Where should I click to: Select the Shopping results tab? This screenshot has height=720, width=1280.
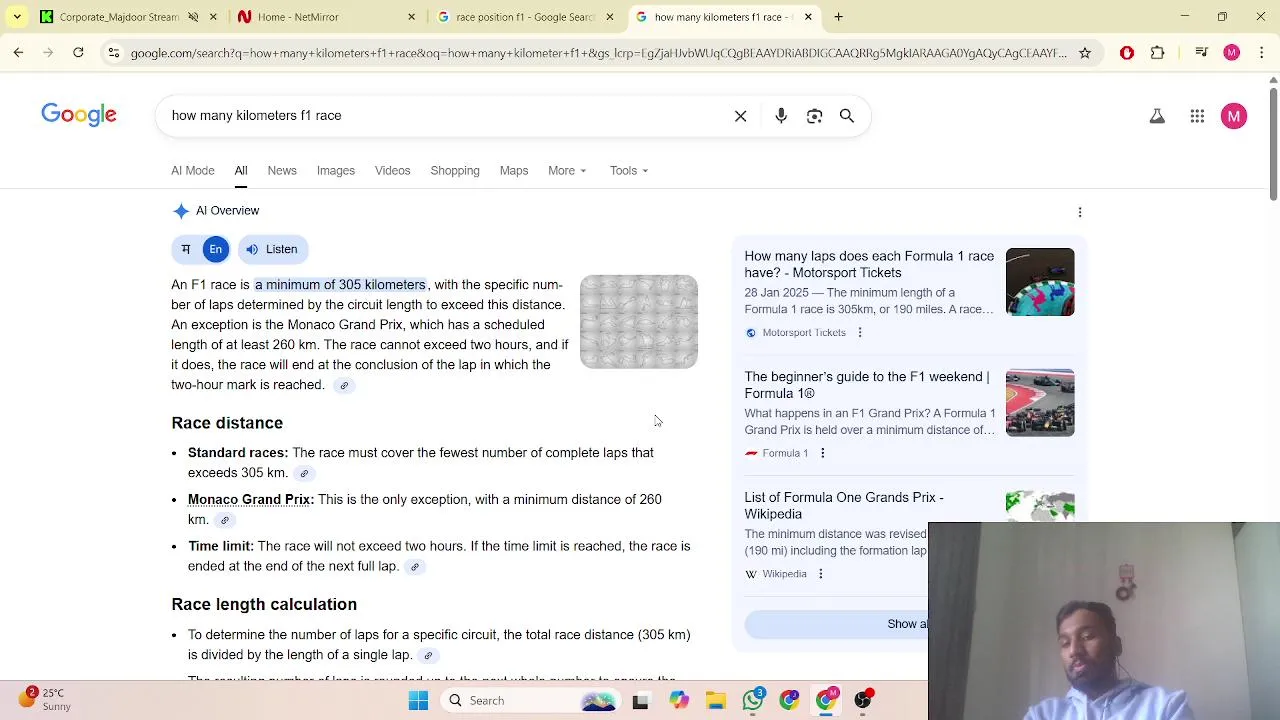(x=455, y=171)
